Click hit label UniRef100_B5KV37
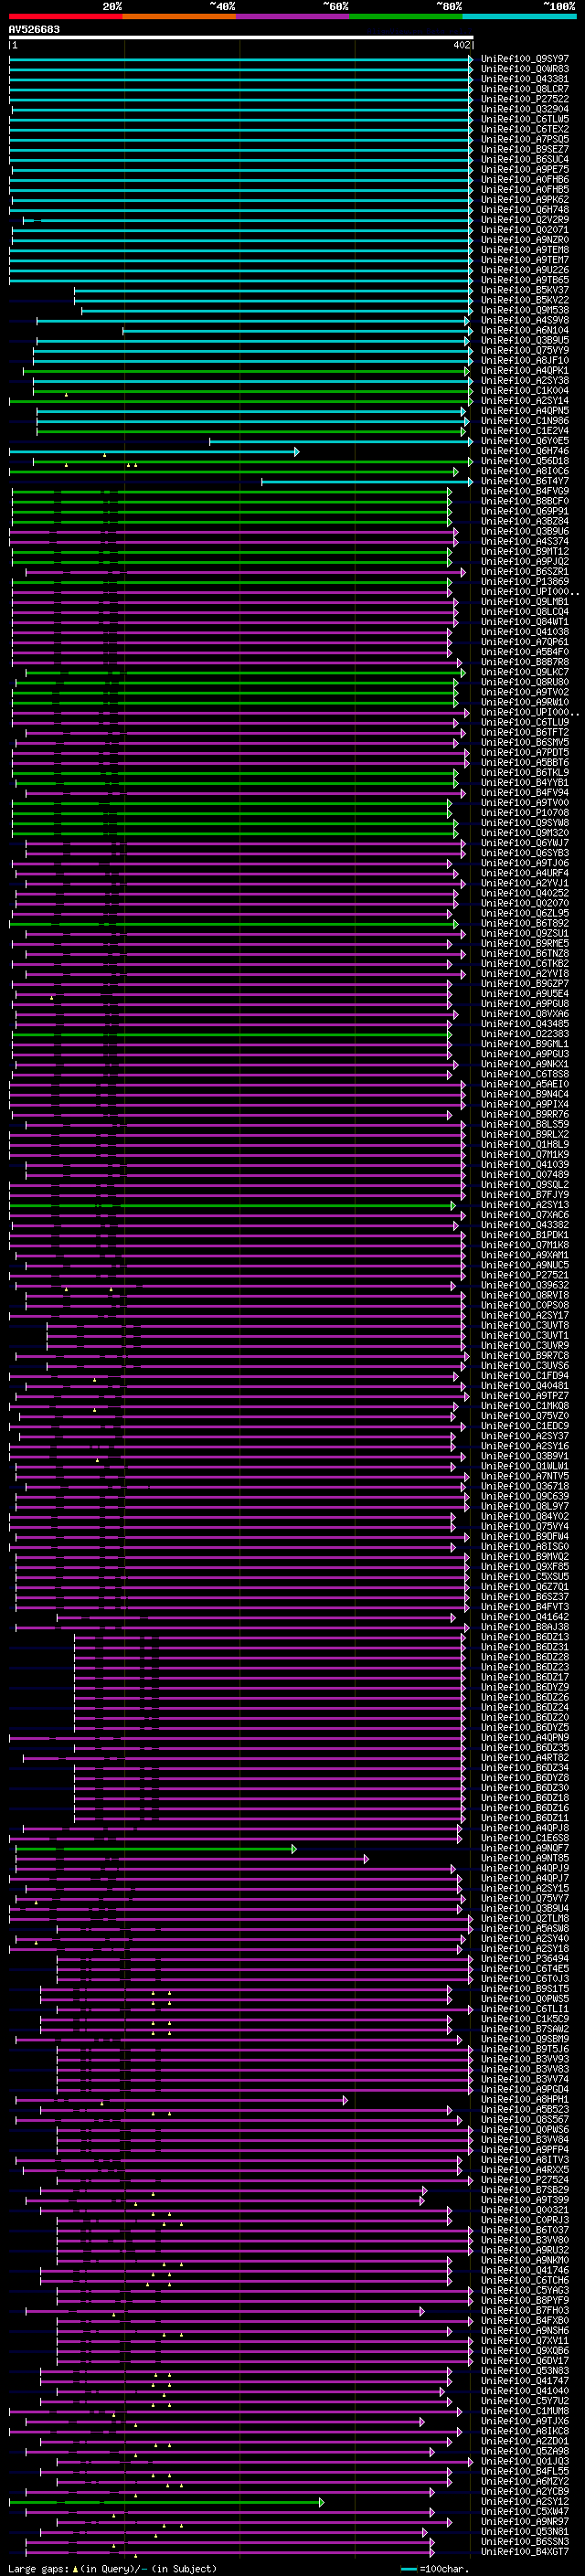Viewport: 585px width, 2576px height. 524,290
